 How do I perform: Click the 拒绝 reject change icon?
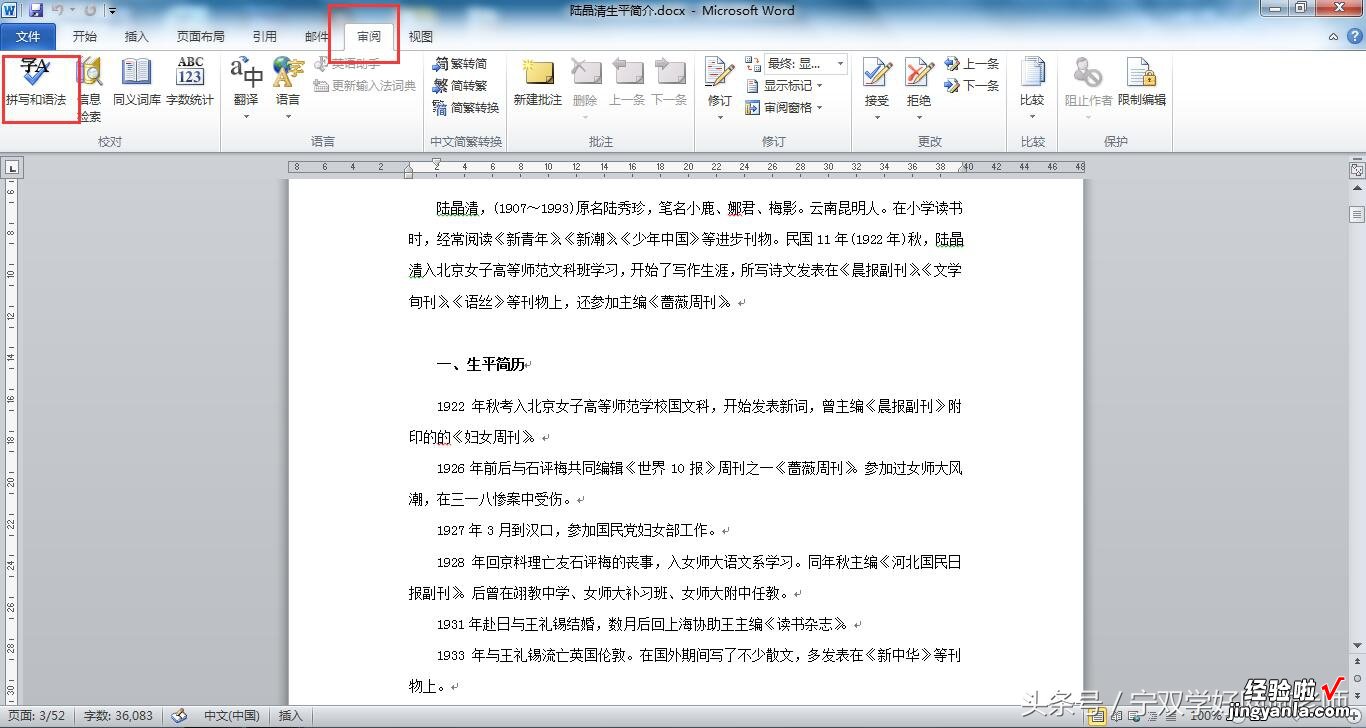click(x=919, y=74)
